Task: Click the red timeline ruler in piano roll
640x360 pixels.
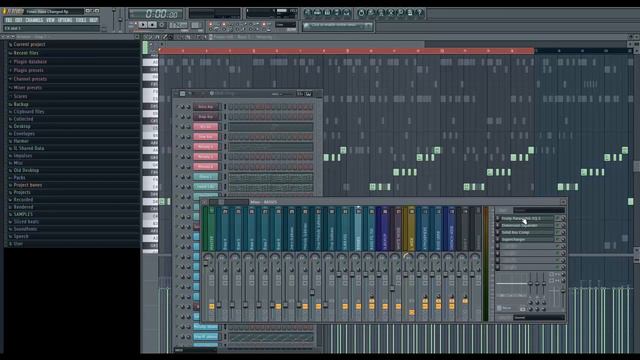Action: tap(346, 51)
